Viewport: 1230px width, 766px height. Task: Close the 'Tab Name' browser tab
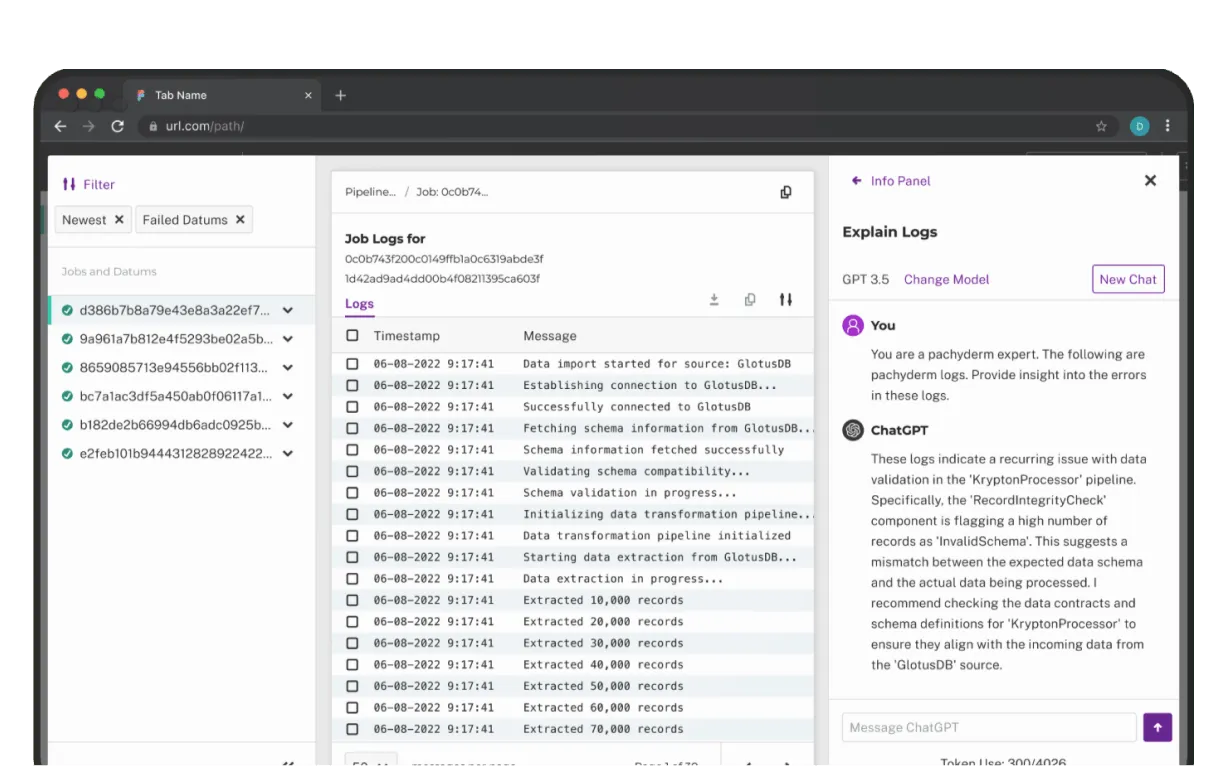pyautogui.click(x=308, y=95)
